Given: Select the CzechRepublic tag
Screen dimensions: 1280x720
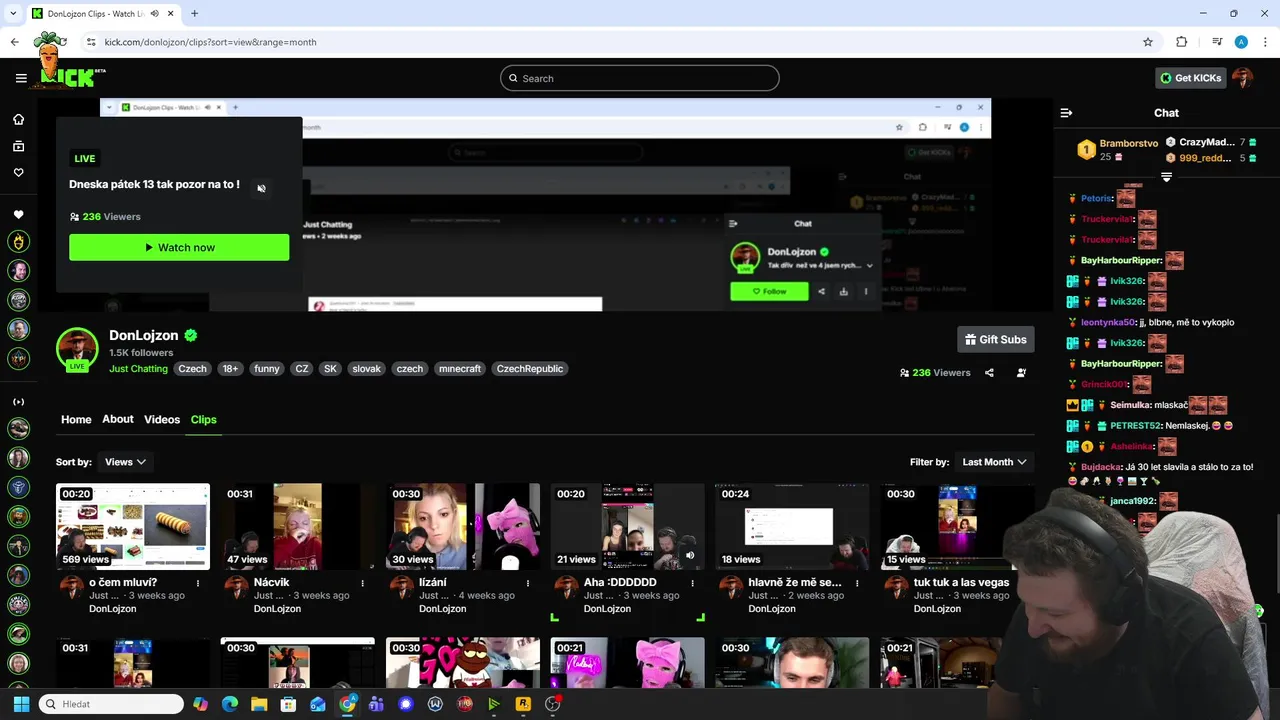Looking at the screenshot, I should pos(530,369).
